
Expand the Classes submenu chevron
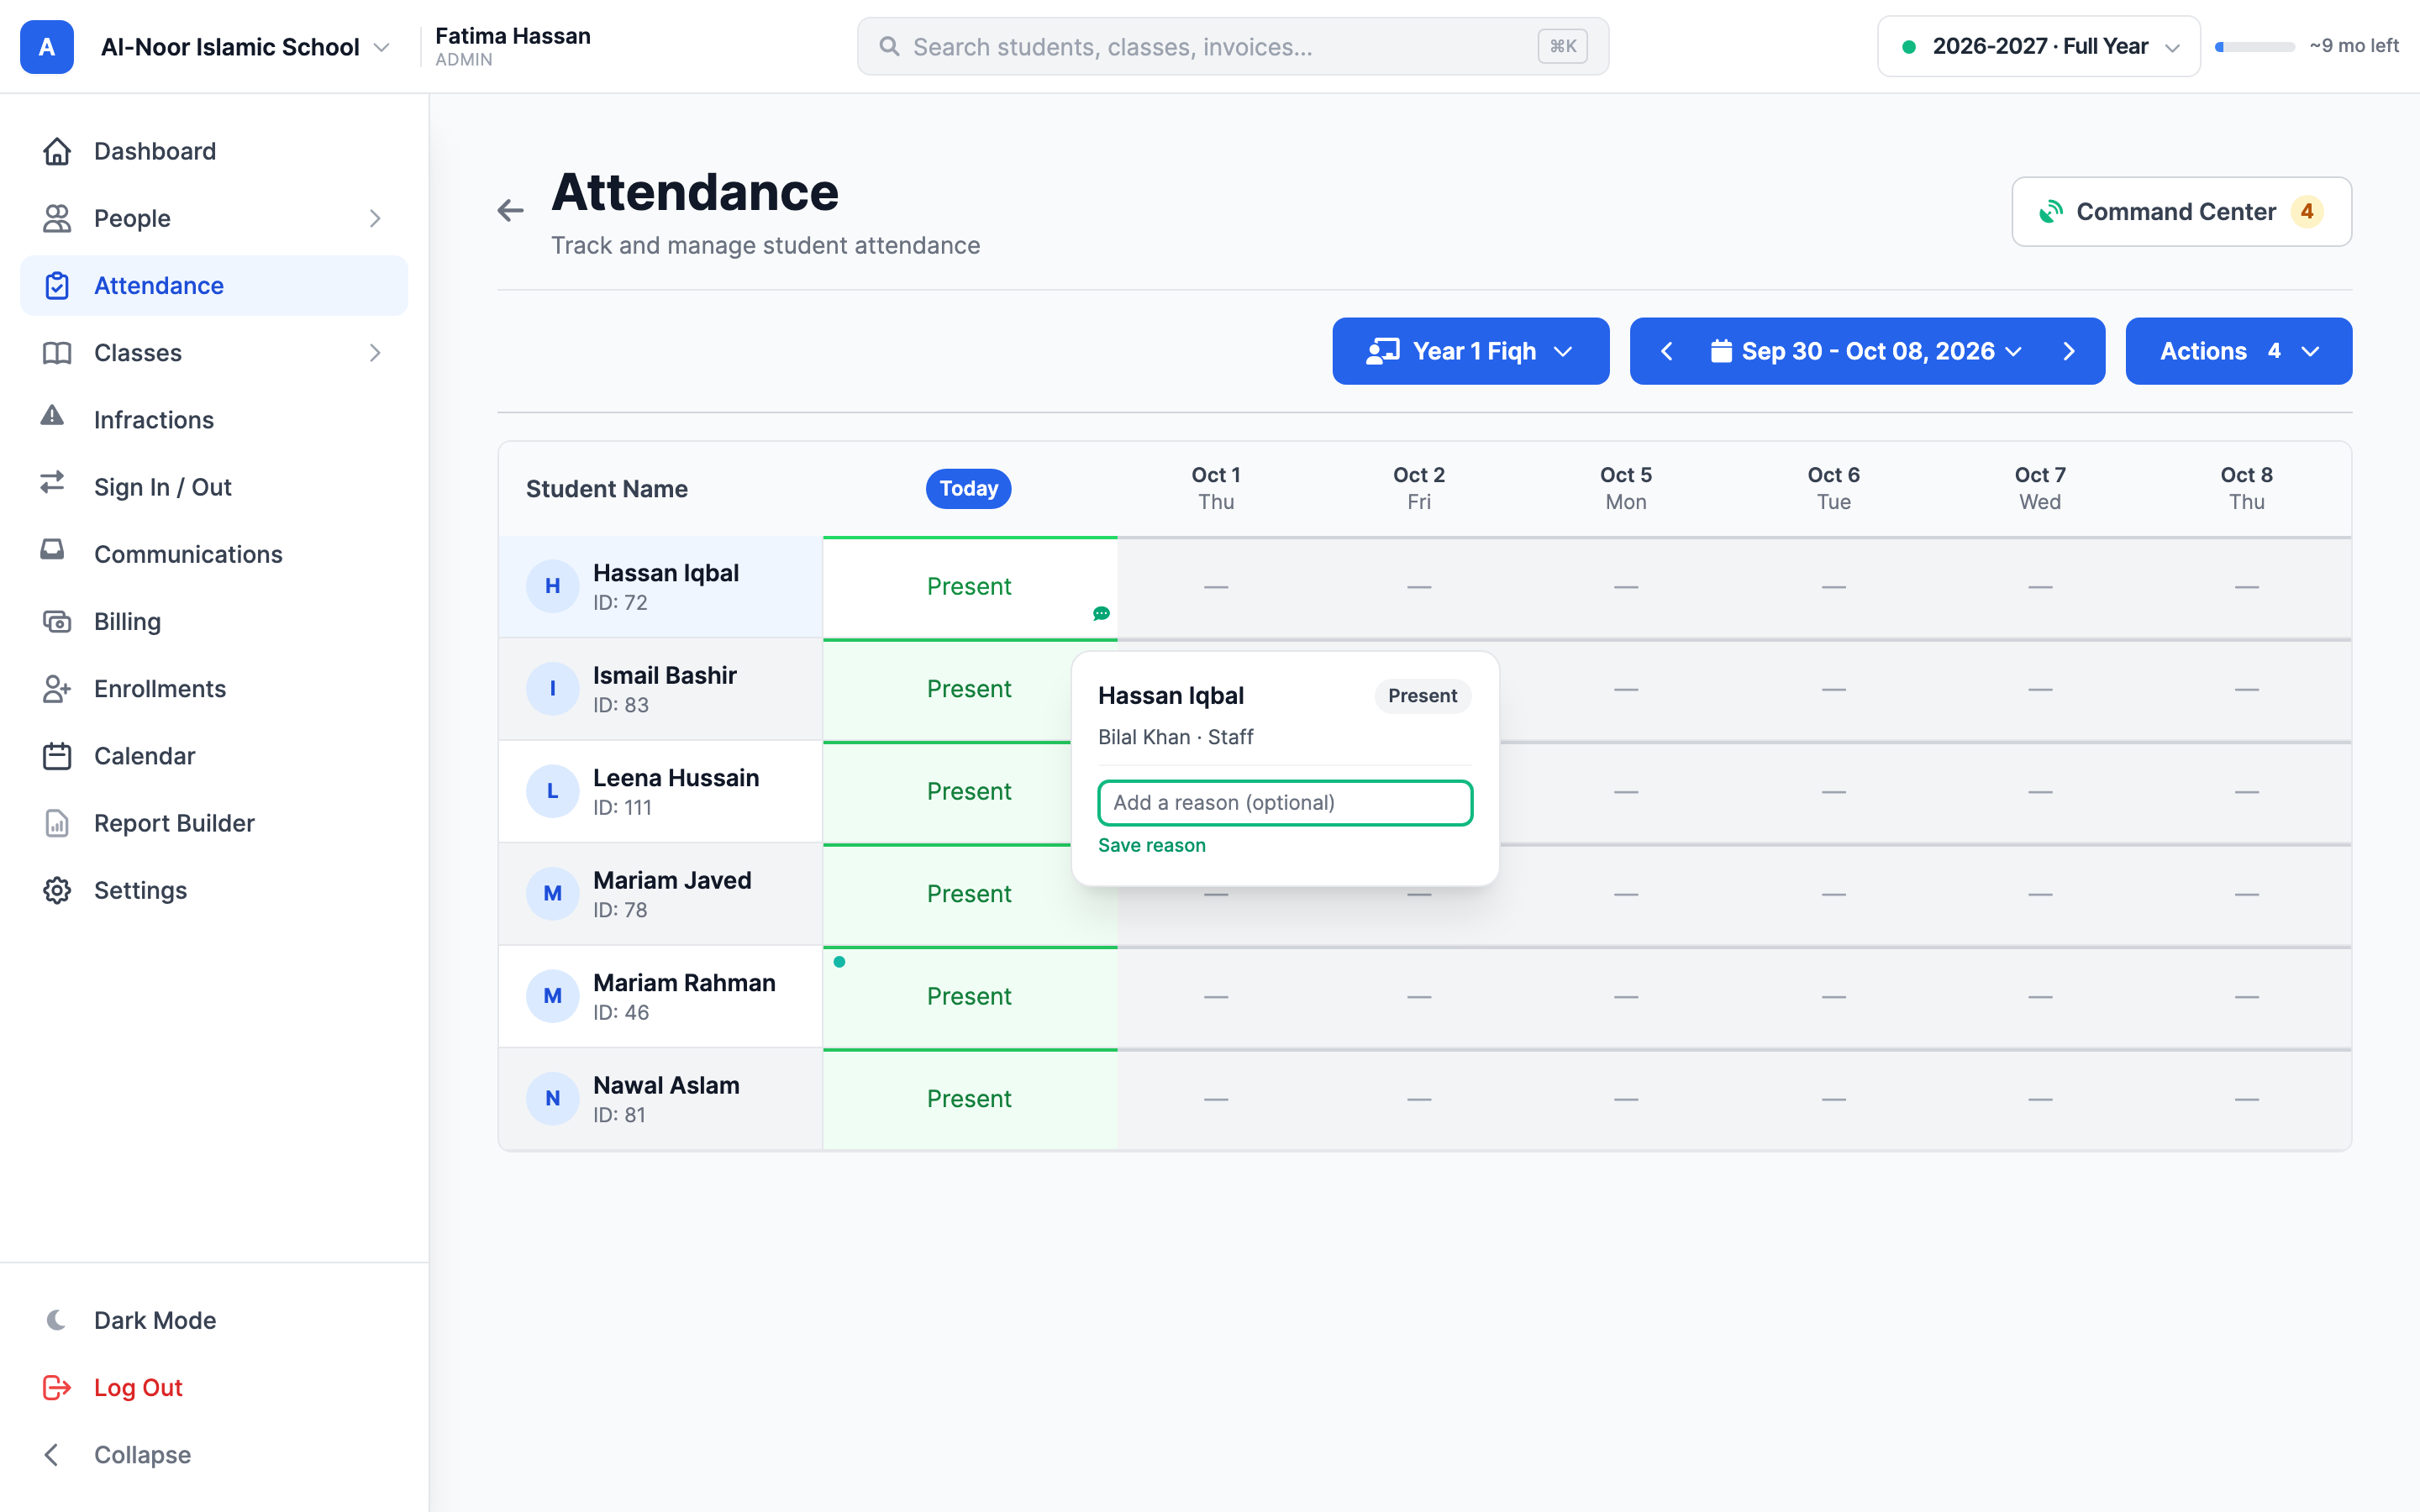[375, 352]
